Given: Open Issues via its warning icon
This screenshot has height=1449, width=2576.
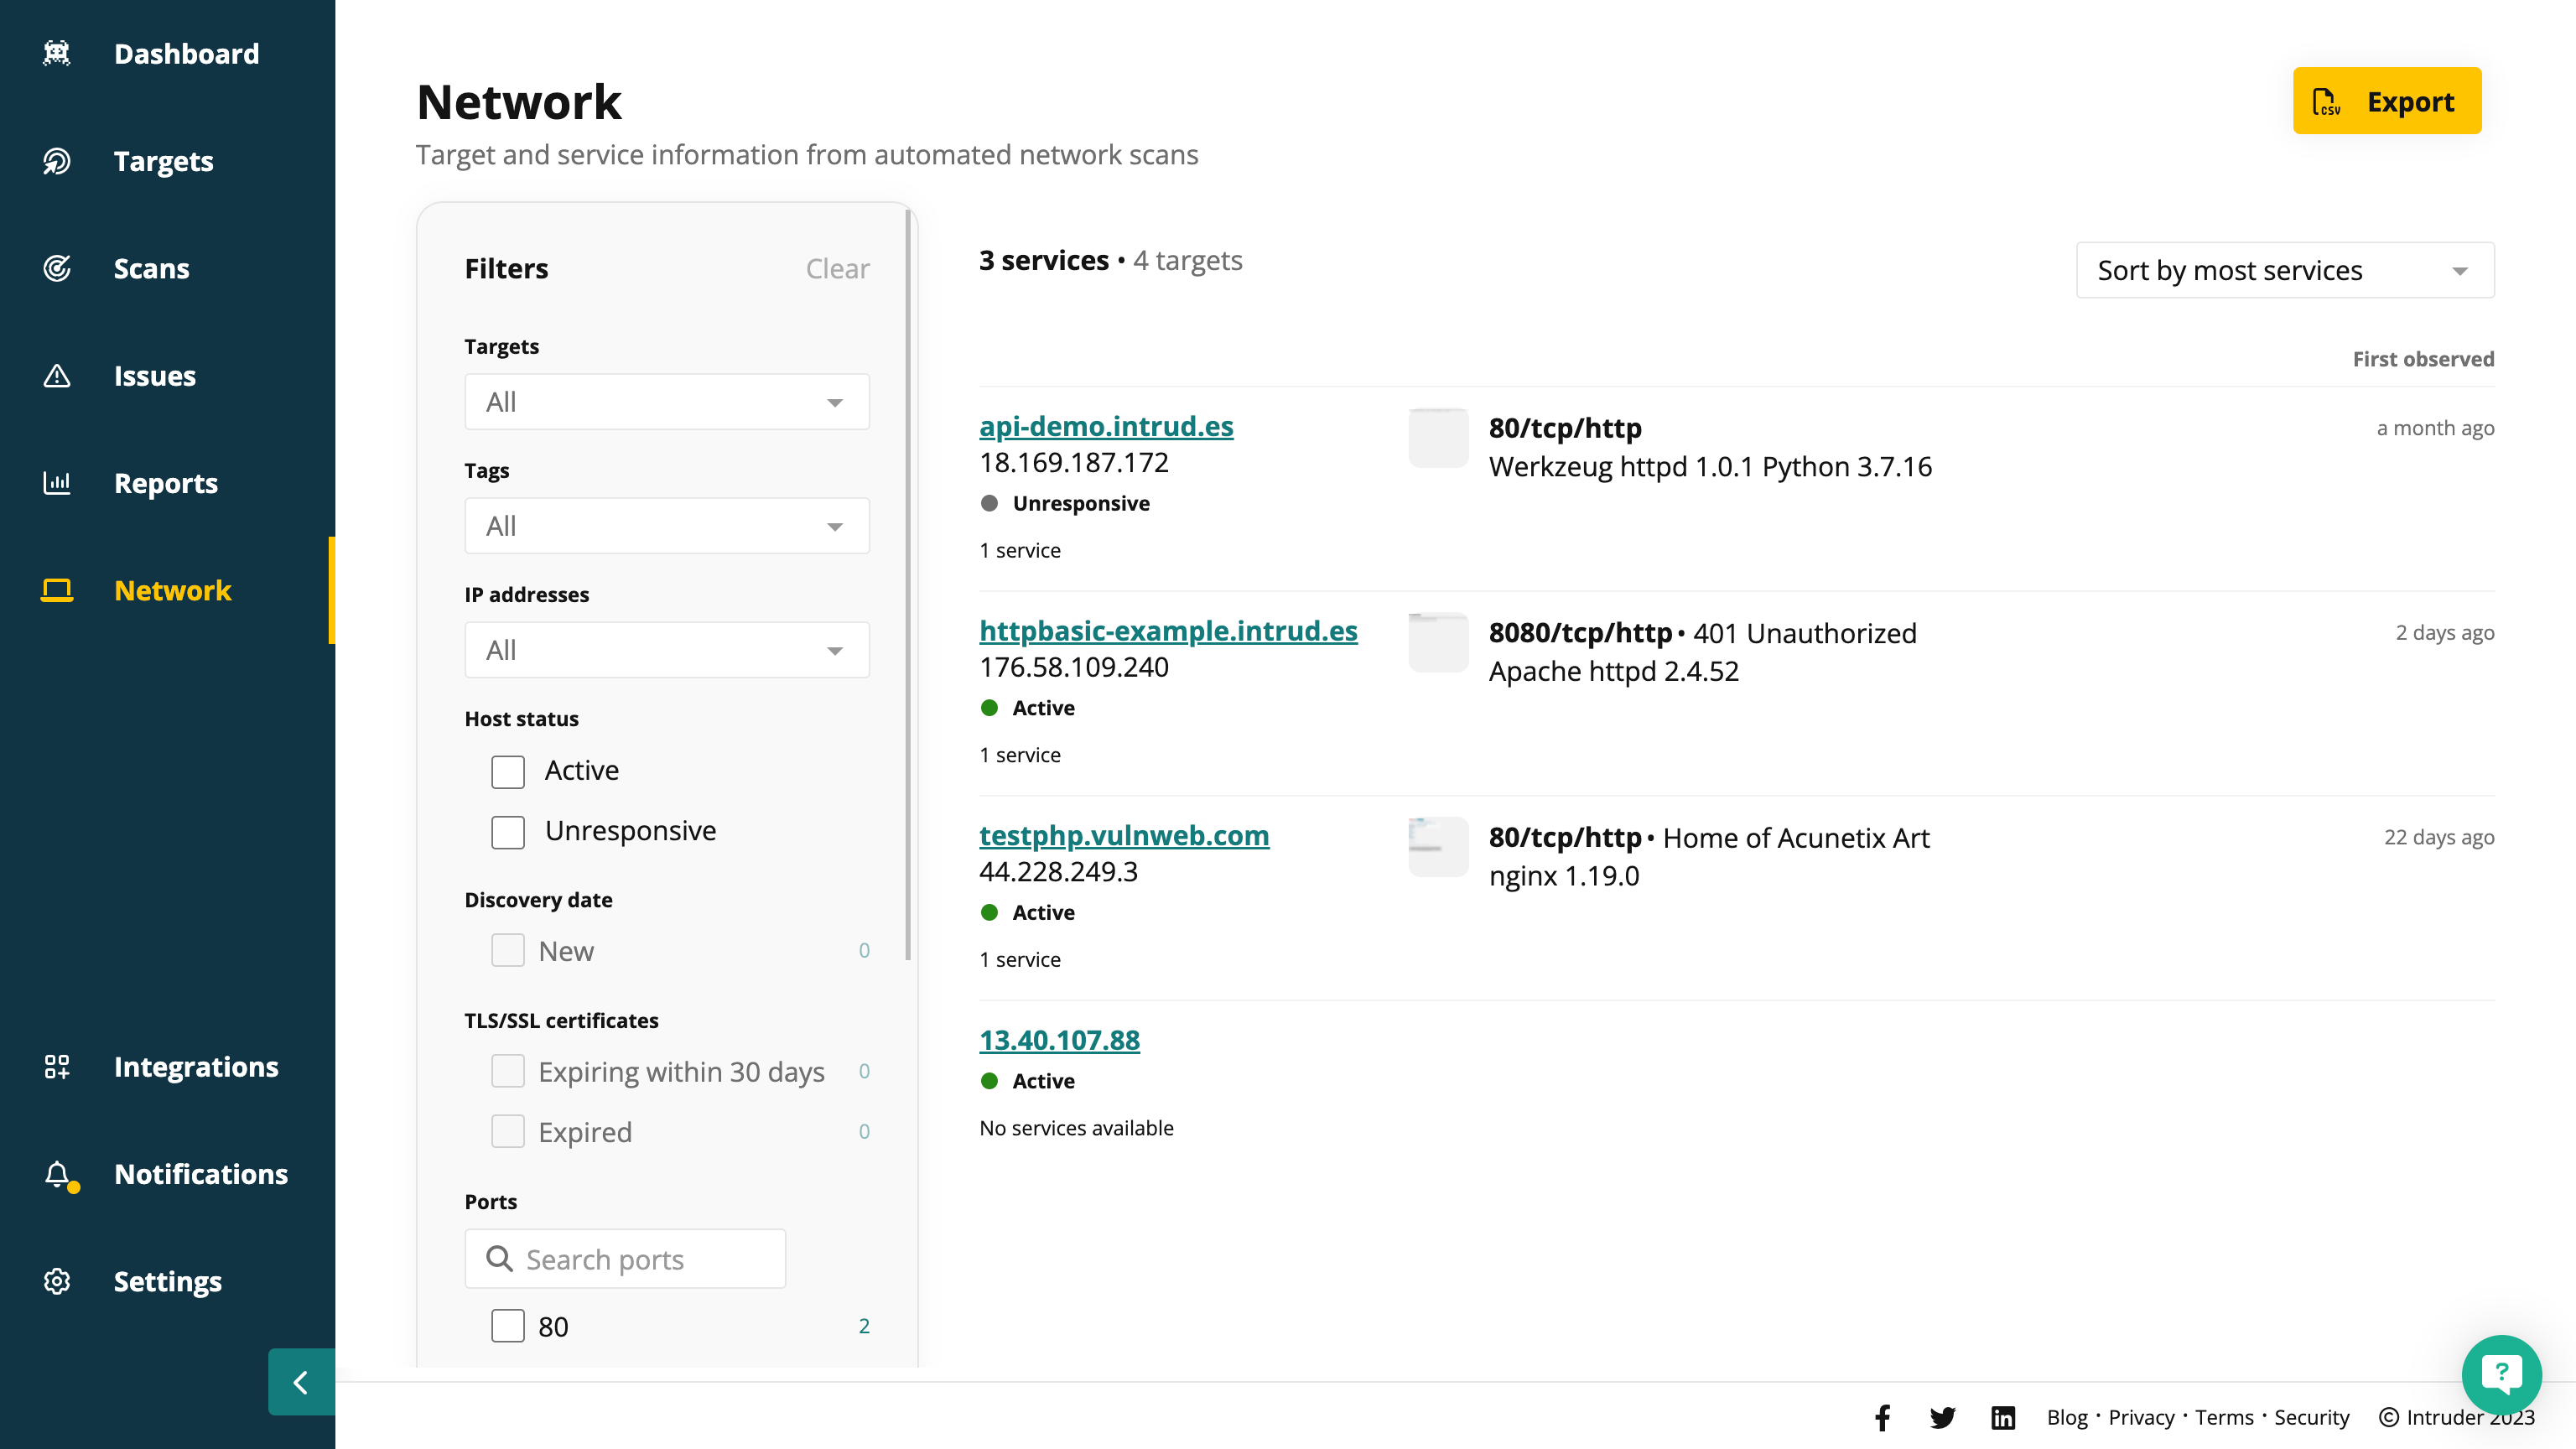Looking at the screenshot, I should click(x=58, y=375).
